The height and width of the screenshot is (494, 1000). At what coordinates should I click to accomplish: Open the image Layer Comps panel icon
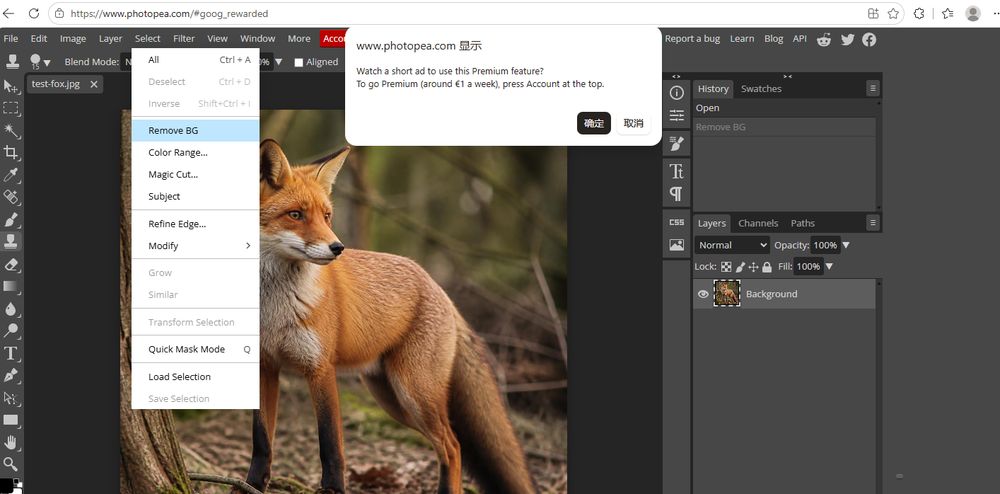click(x=677, y=245)
